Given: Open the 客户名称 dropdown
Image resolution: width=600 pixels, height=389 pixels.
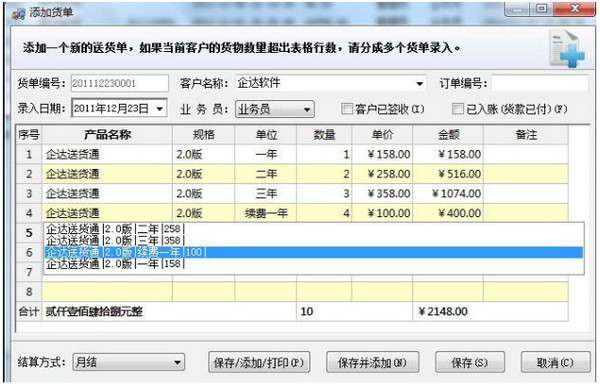Looking at the screenshot, I should coord(419,83).
